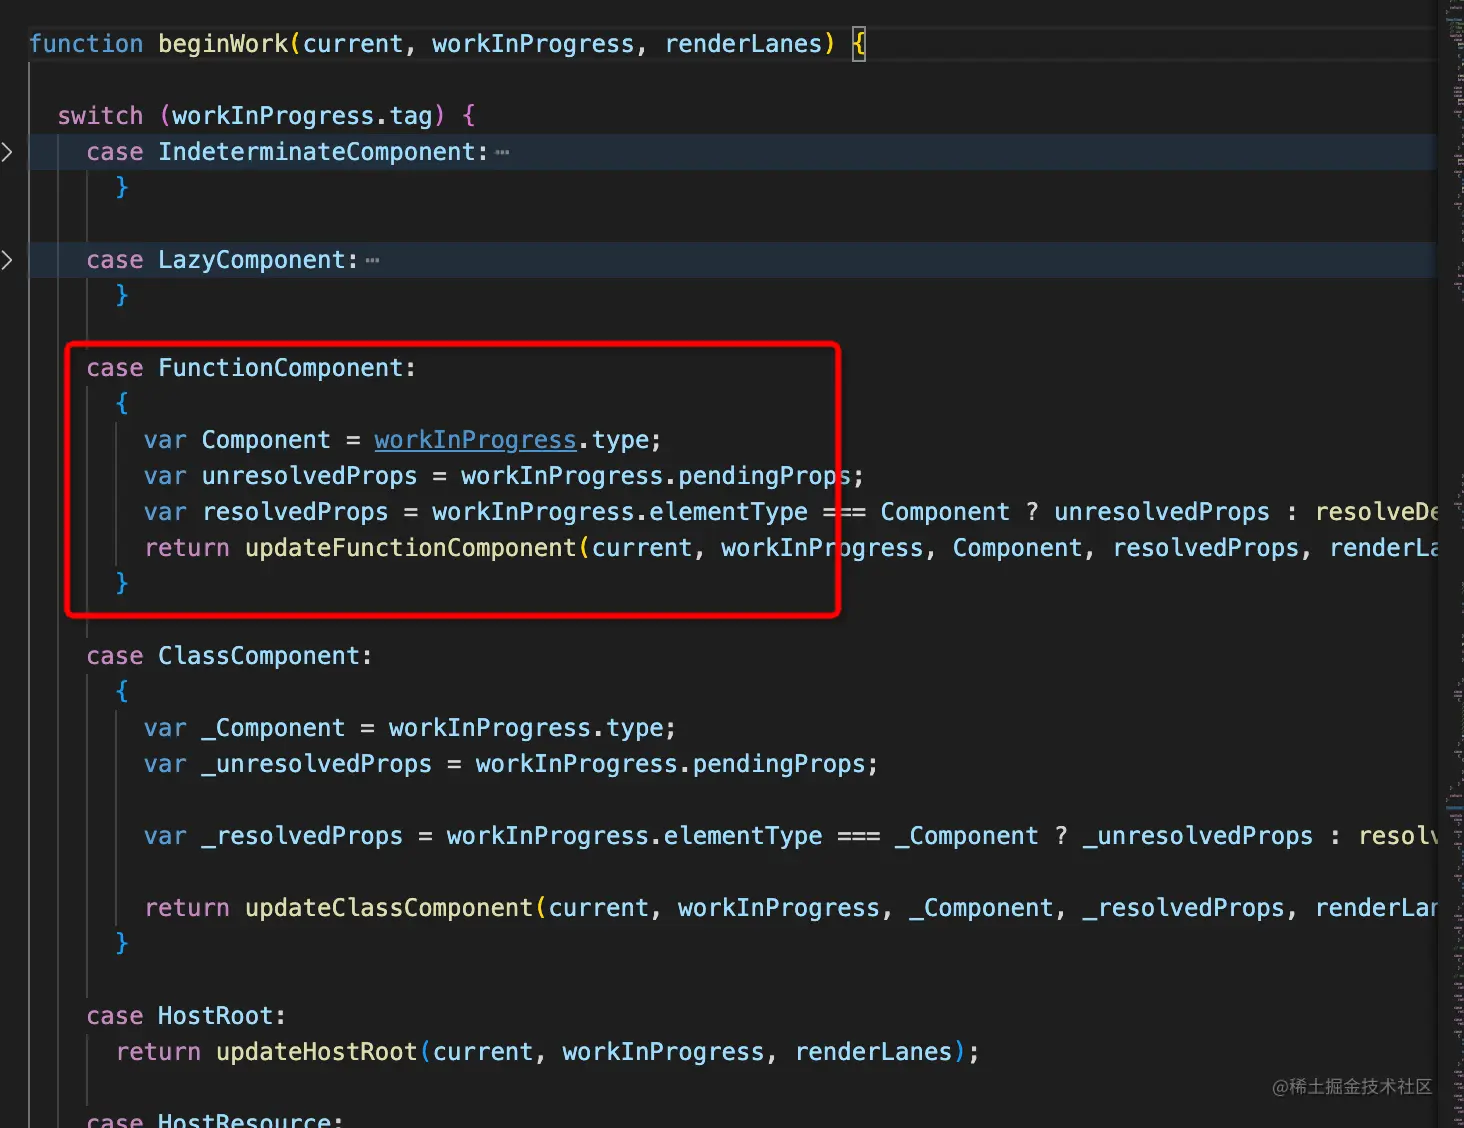The image size is (1464, 1128).
Task: Expand the folded IndeterminateComponent case
Action: tap(7, 152)
